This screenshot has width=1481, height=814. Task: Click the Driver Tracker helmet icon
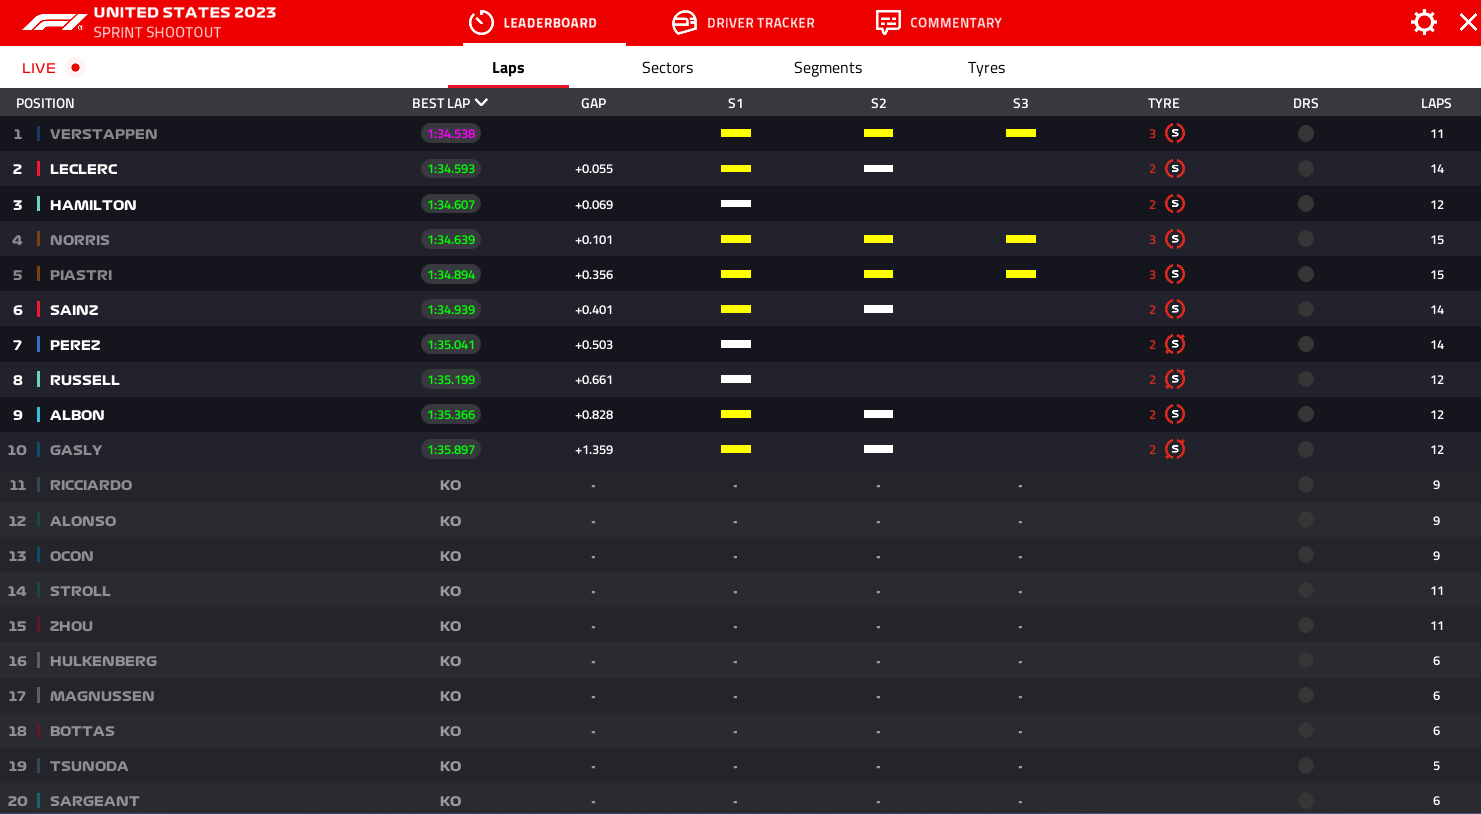685,22
